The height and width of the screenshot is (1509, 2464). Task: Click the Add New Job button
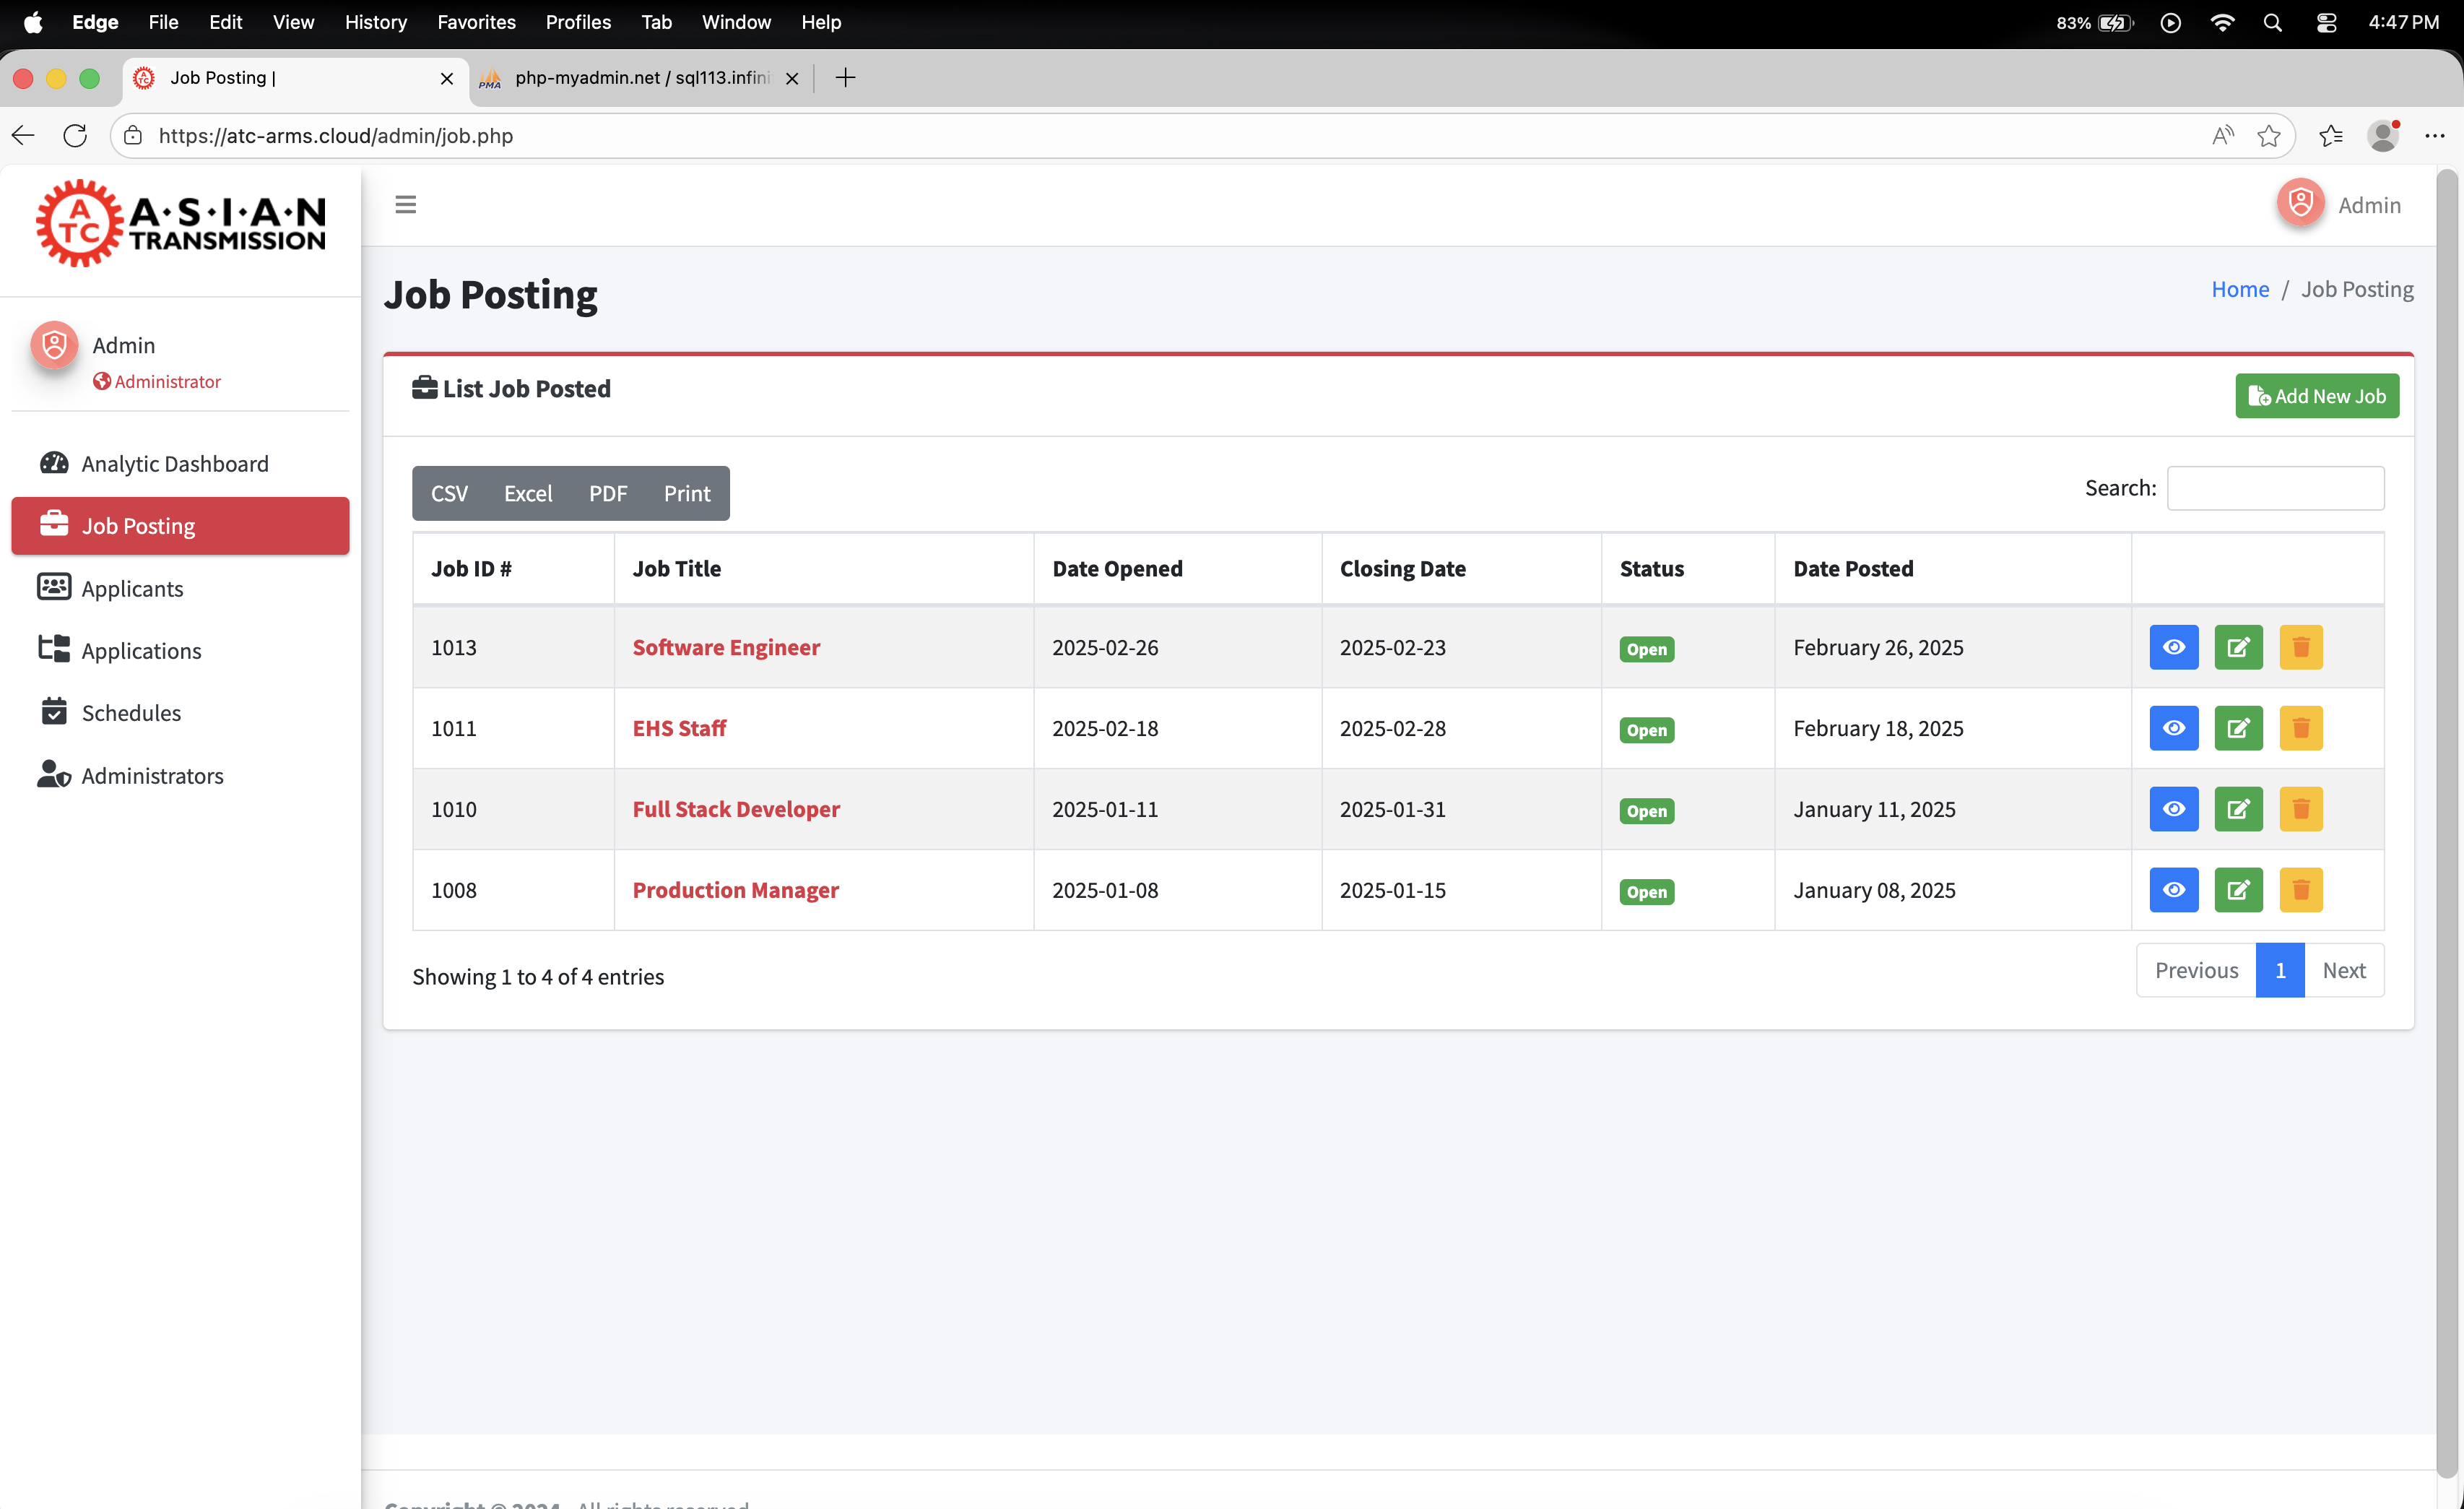click(2316, 396)
